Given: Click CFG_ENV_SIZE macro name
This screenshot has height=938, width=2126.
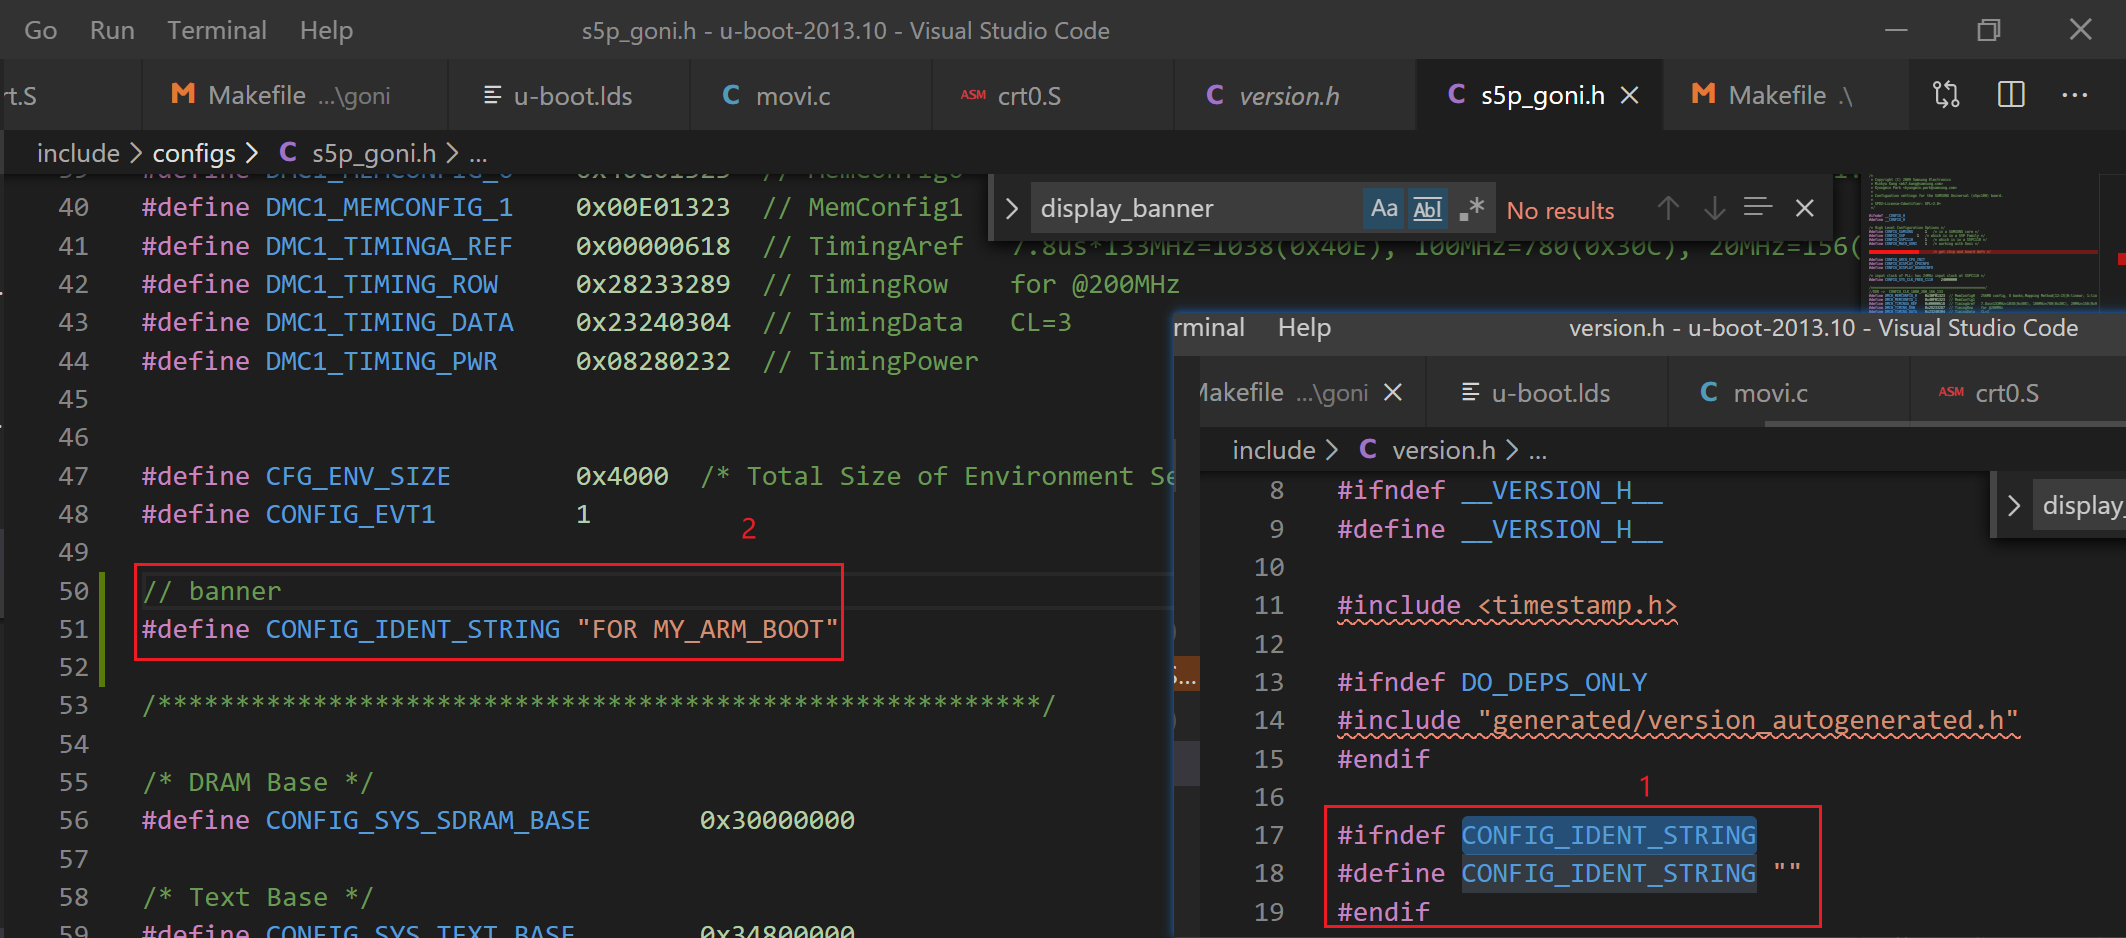Looking at the screenshot, I should pos(357,476).
